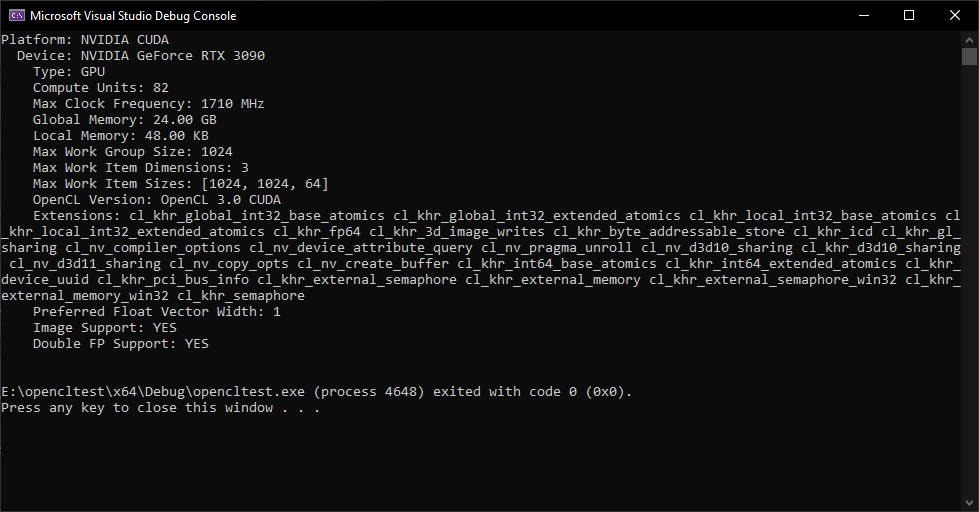Select the Device: NVIDIA GeForce RTX 3090 line
This screenshot has width=979, height=512.
(x=141, y=56)
